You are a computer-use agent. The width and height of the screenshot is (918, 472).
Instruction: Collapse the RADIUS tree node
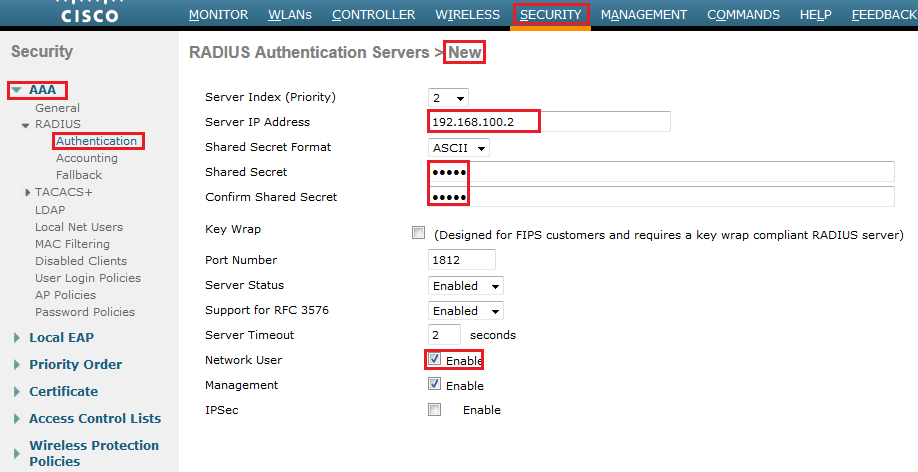27,125
